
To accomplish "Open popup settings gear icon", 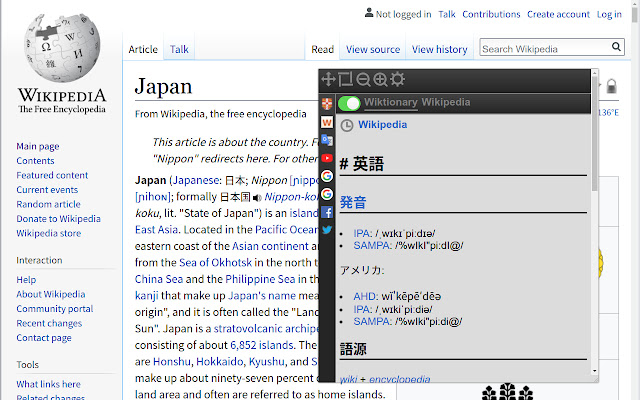I will click(x=397, y=79).
